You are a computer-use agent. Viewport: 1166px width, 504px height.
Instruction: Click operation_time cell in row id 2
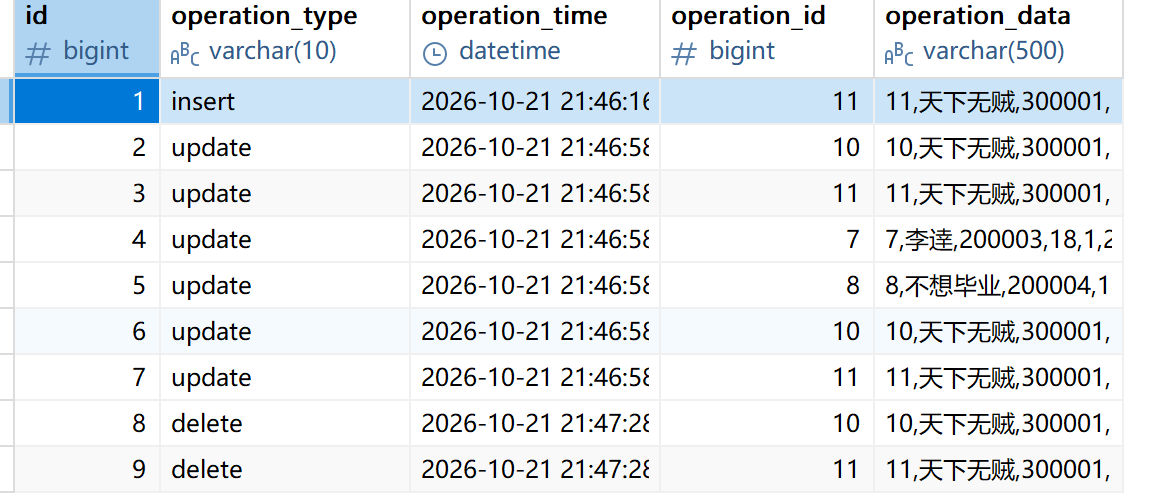[x=535, y=147]
